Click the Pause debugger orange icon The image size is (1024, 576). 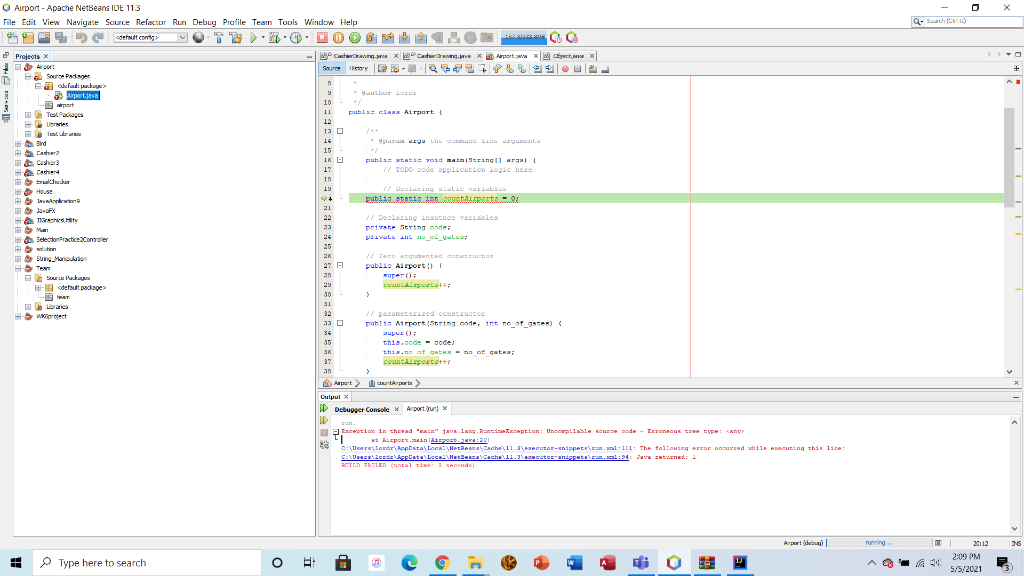tap(338, 37)
